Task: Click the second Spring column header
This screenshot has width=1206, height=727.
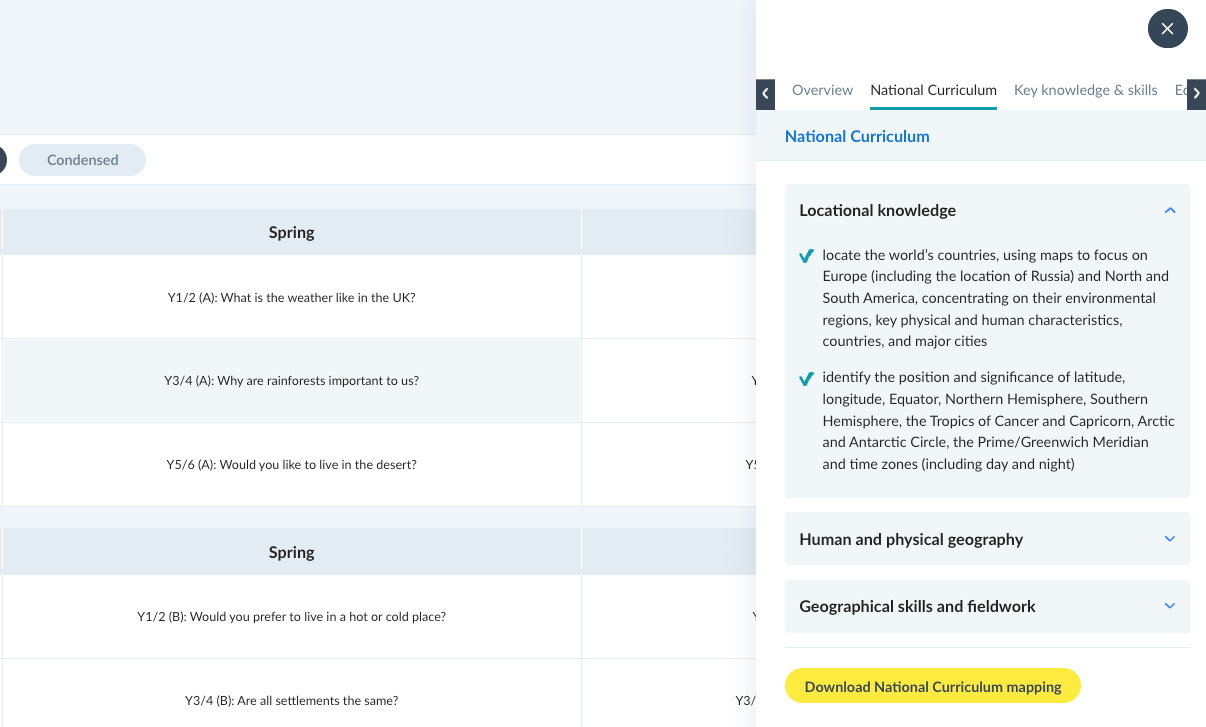Action: coord(292,552)
